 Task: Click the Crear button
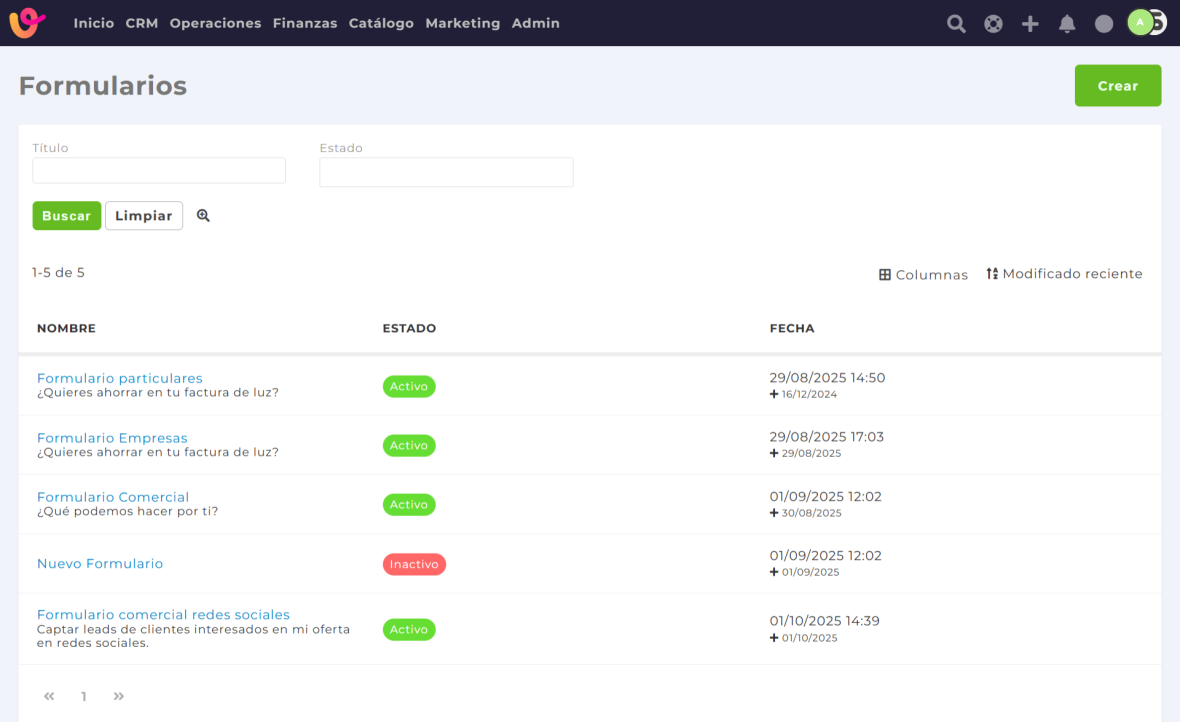(1117, 86)
